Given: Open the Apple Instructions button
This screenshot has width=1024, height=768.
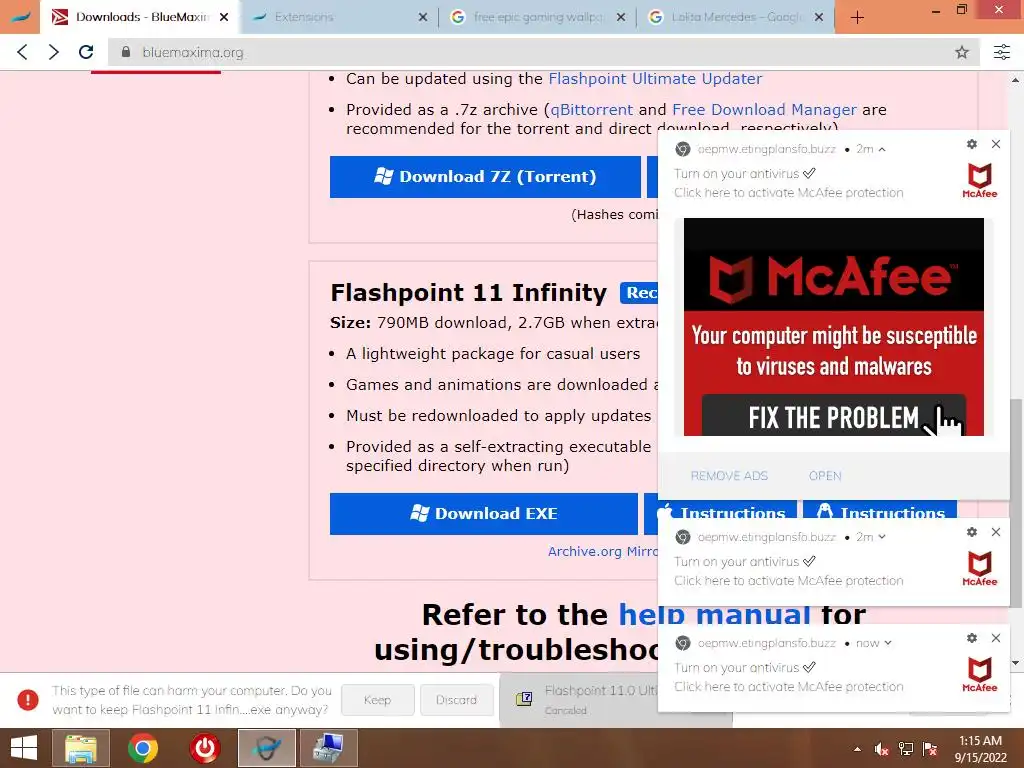Looking at the screenshot, I should [x=720, y=508].
